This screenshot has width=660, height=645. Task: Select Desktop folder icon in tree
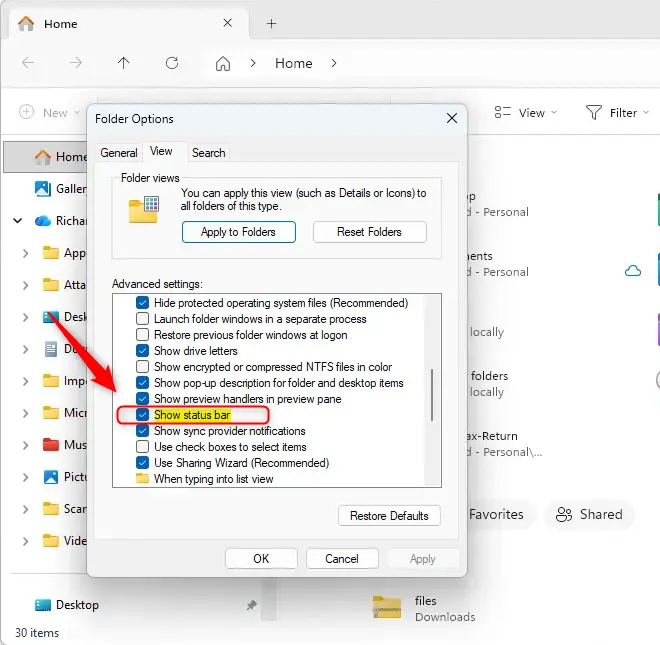pos(51,317)
